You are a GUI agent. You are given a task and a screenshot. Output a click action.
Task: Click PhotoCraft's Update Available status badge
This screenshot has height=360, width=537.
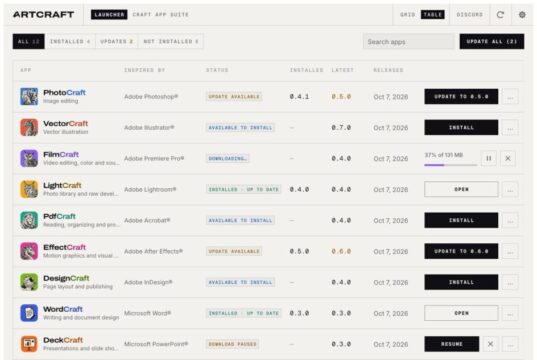234,97
